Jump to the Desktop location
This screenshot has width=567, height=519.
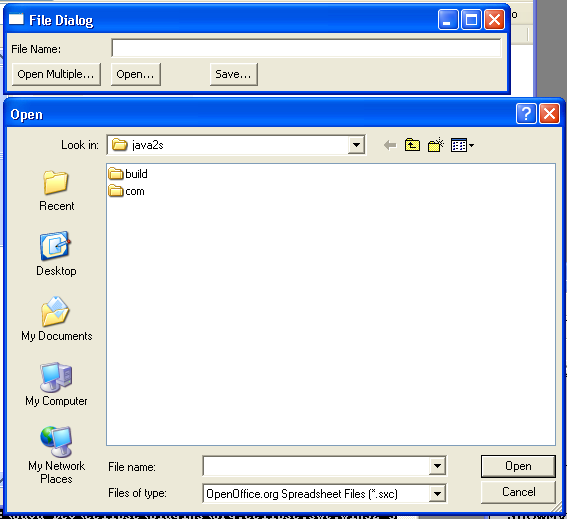pos(56,254)
